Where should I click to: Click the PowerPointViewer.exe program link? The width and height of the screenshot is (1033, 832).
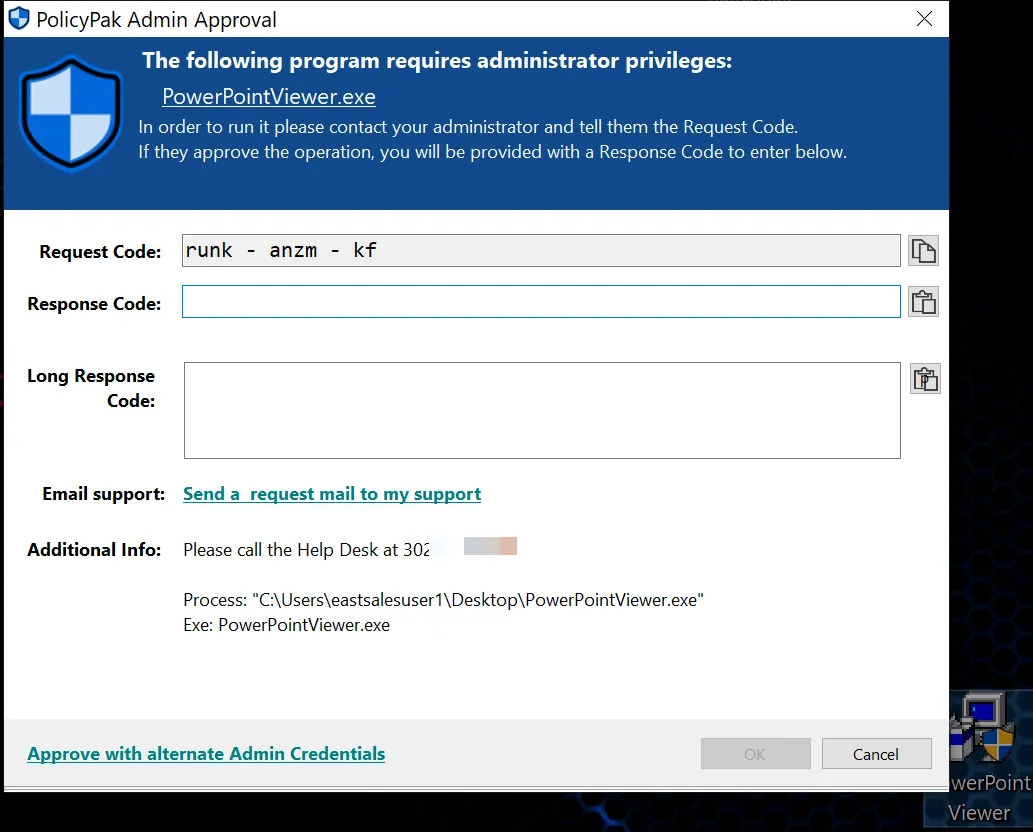(x=269, y=97)
